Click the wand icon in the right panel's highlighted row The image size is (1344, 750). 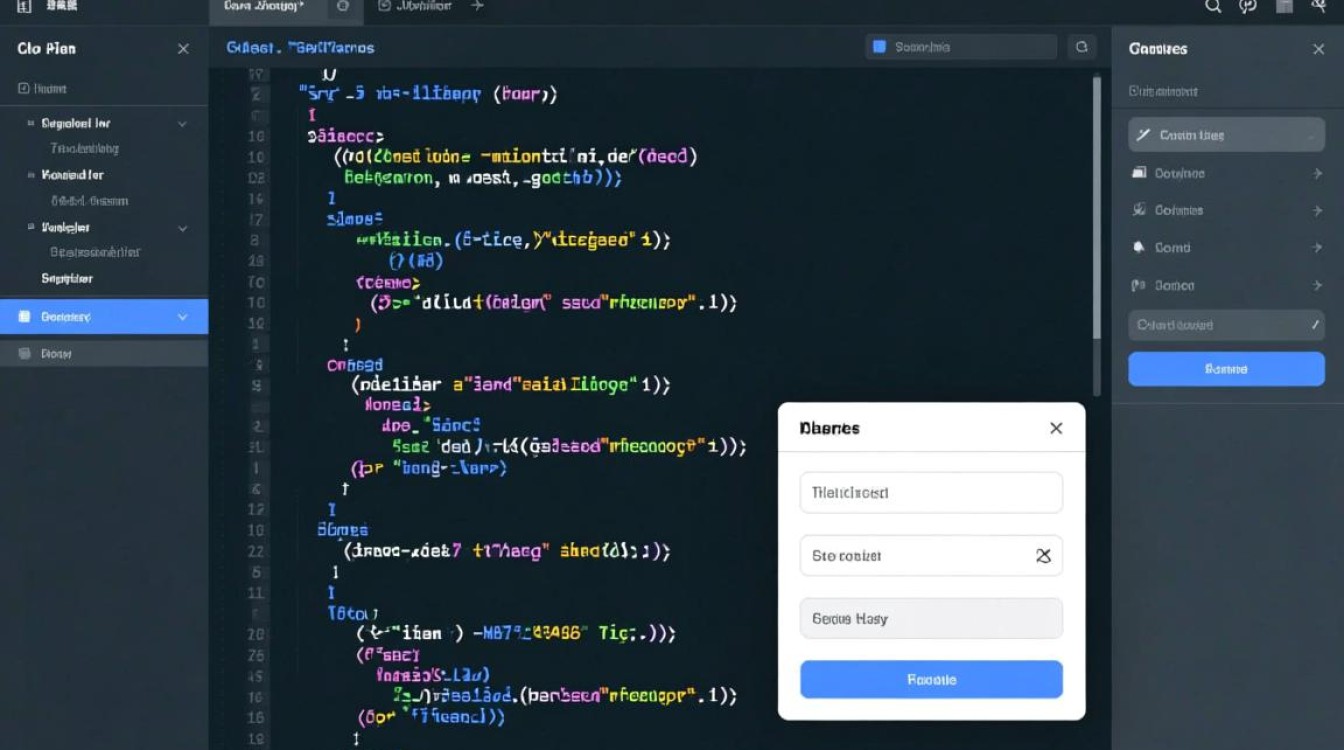(1143, 135)
